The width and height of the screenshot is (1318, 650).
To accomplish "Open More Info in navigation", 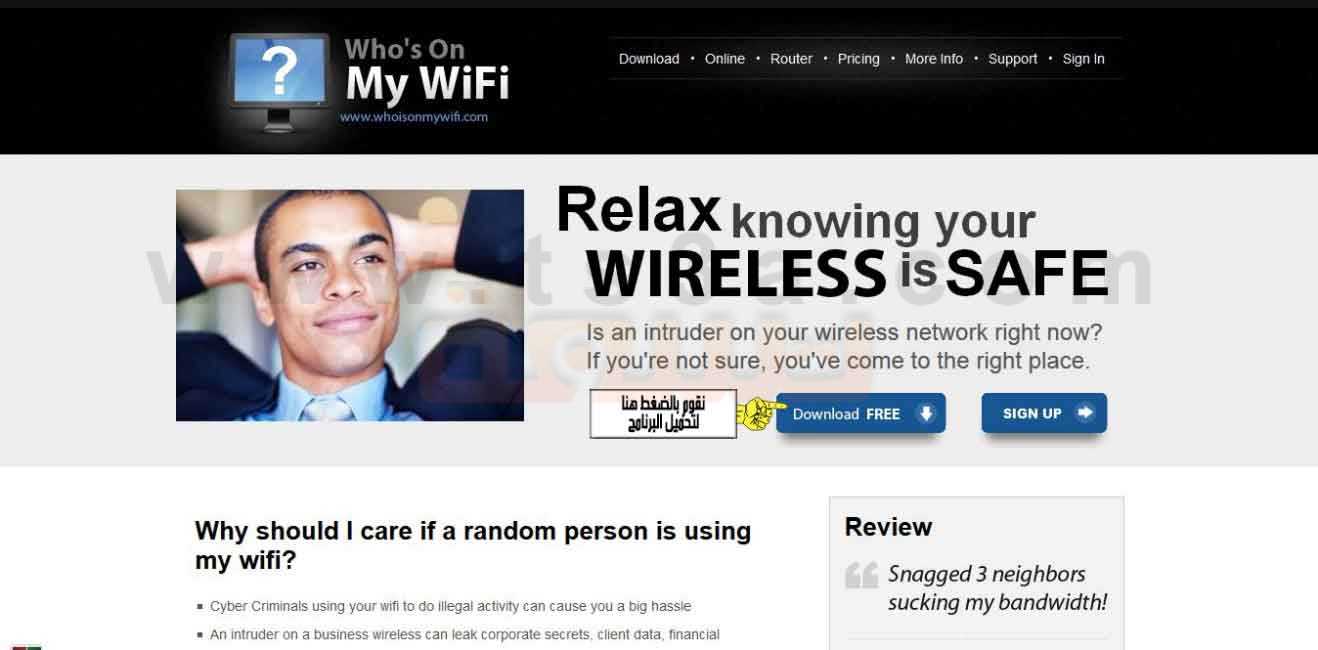I will click(x=934, y=59).
